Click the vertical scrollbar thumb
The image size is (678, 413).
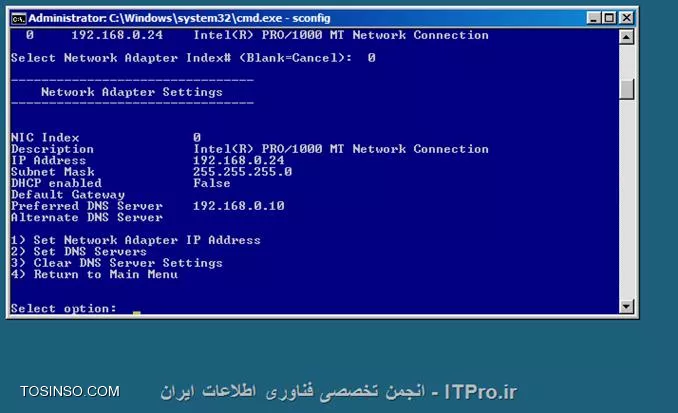[x=626, y=89]
